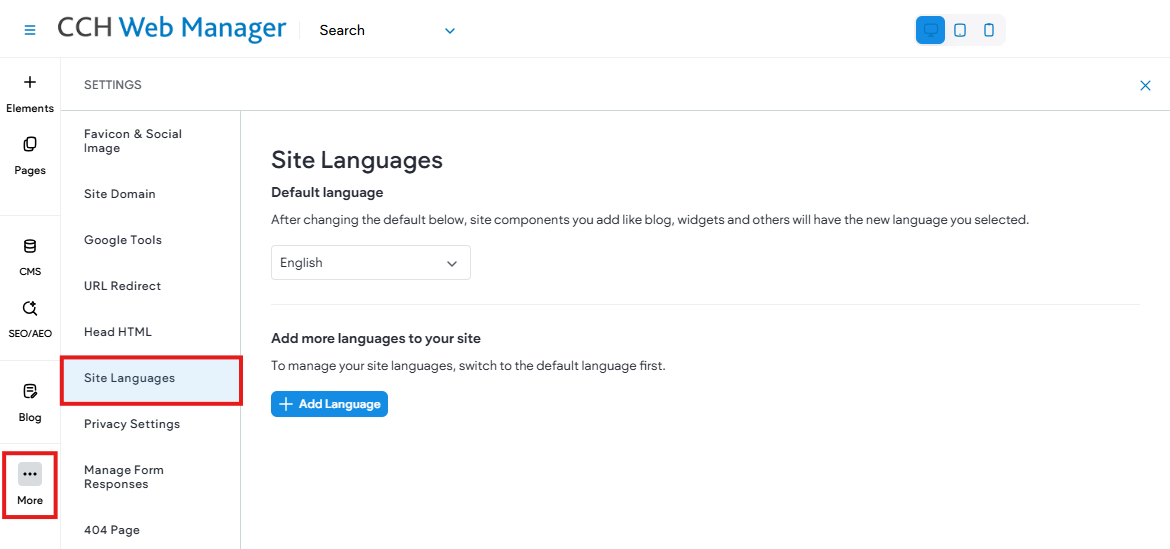Open the default language English dropdown
This screenshot has height=549, width=1170.
(371, 263)
